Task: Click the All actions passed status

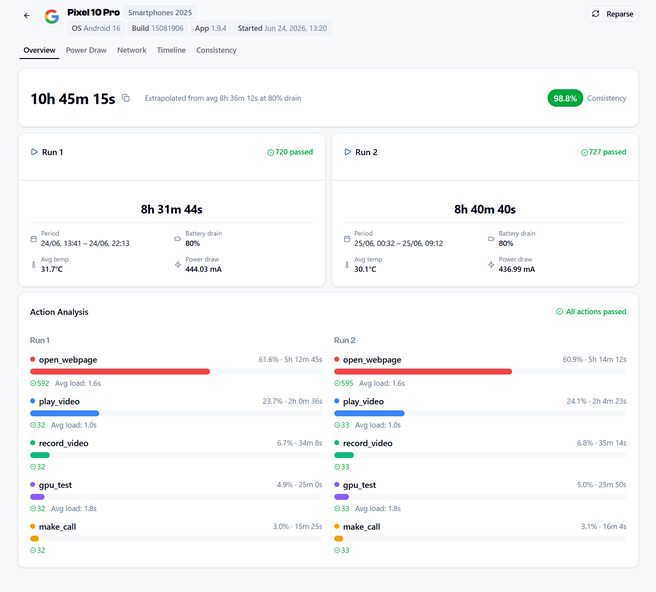Action: point(591,312)
